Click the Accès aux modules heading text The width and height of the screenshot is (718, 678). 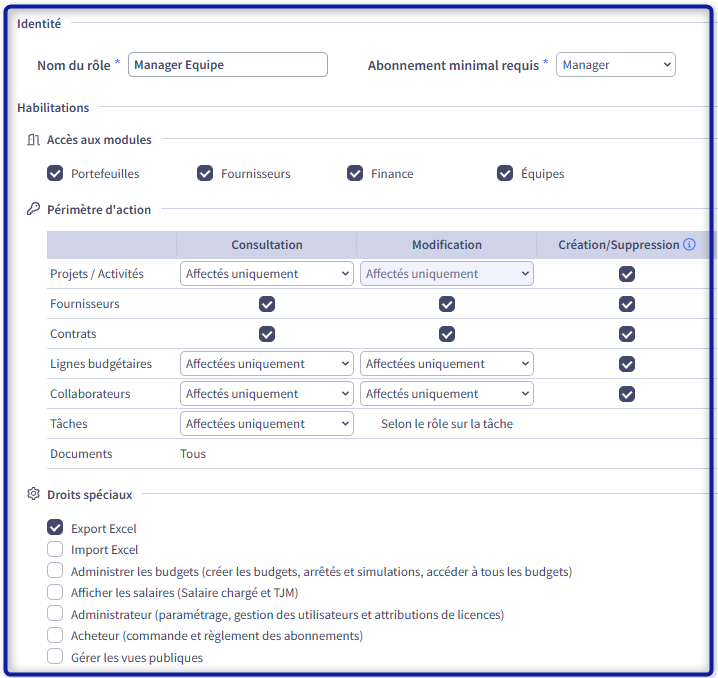tap(99, 140)
